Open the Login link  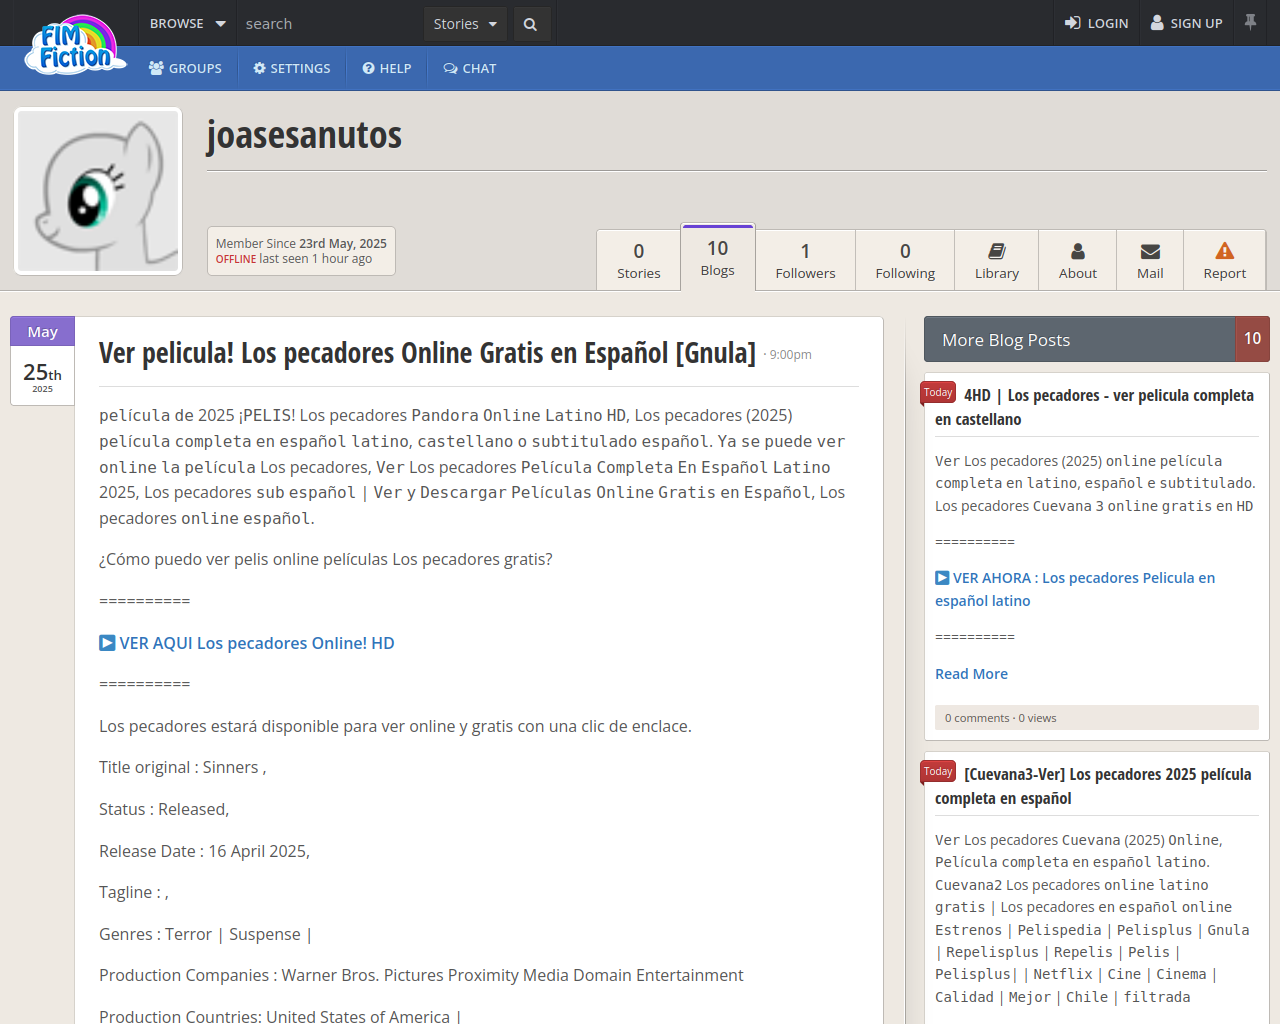coord(1096,23)
